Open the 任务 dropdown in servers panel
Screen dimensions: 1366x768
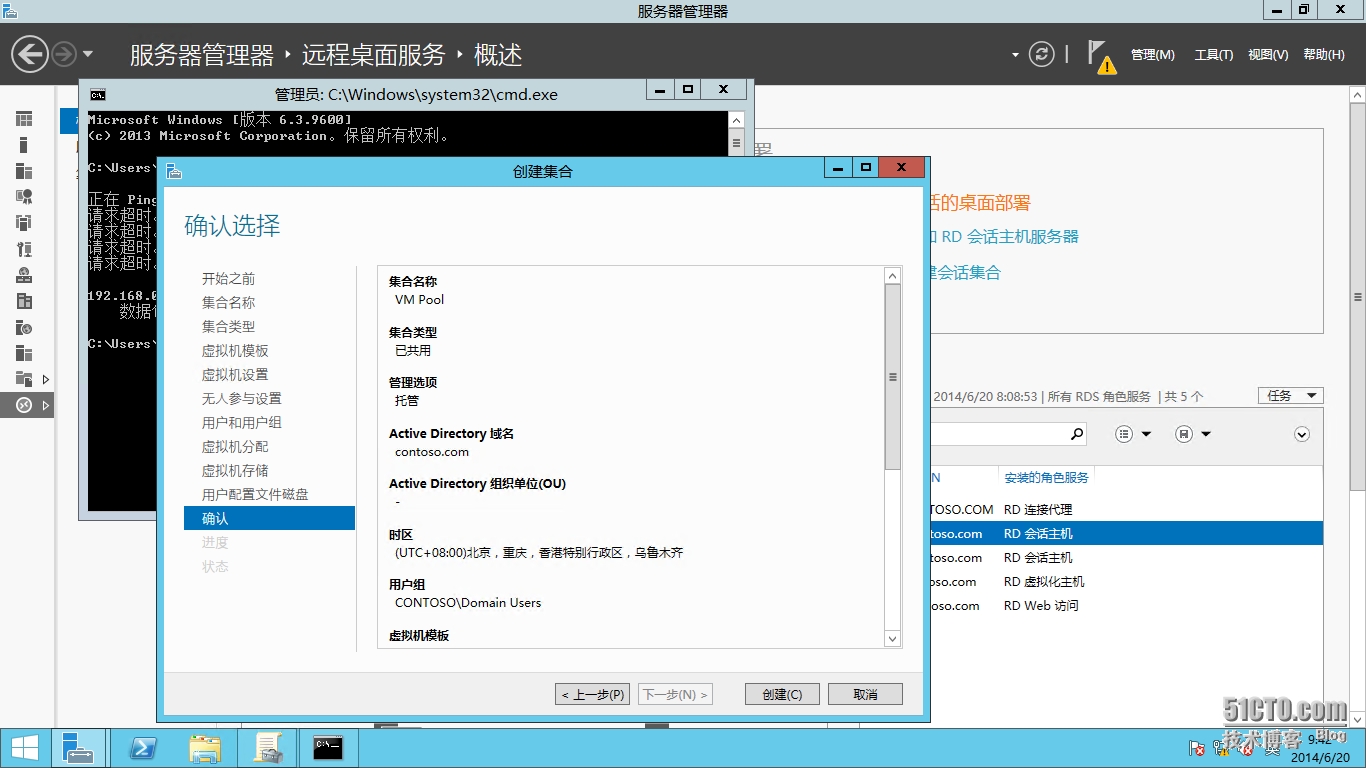tap(1290, 396)
